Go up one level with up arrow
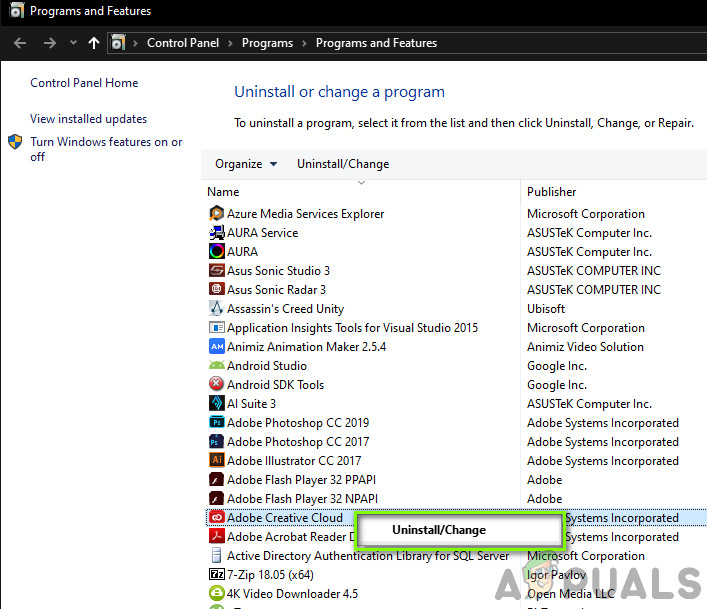This screenshot has height=609, width=707. coord(94,43)
